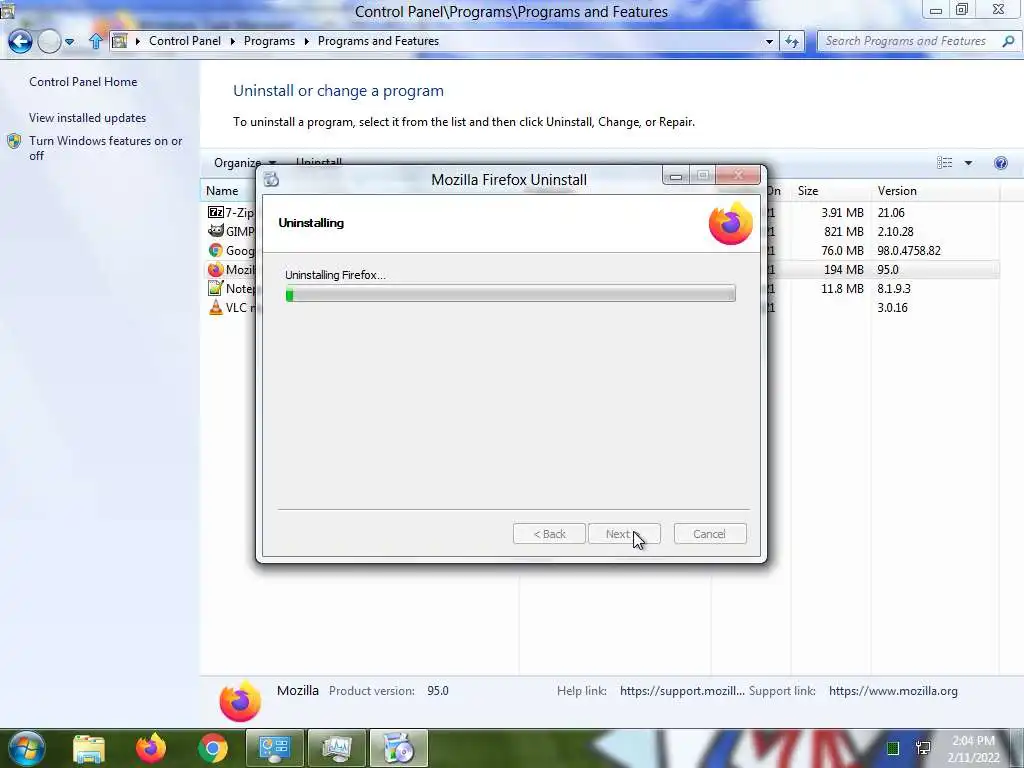Click product version 95.0 in details pane

tap(438, 691)
